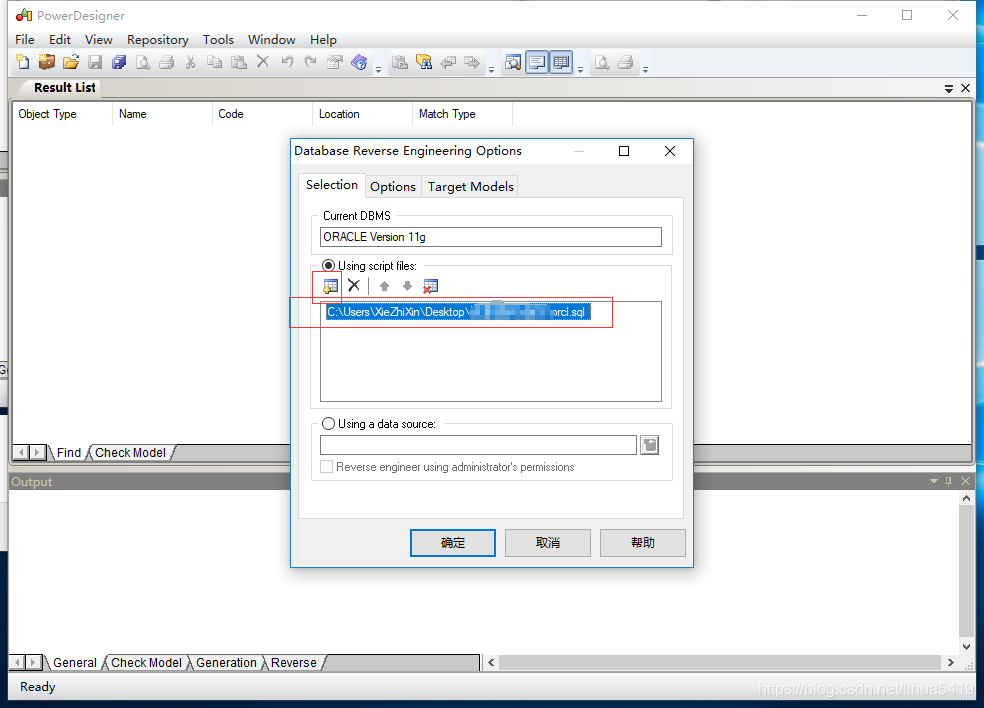Switch to the Target Models tab
Screen dimensions: 984x708
coord(469,186)
